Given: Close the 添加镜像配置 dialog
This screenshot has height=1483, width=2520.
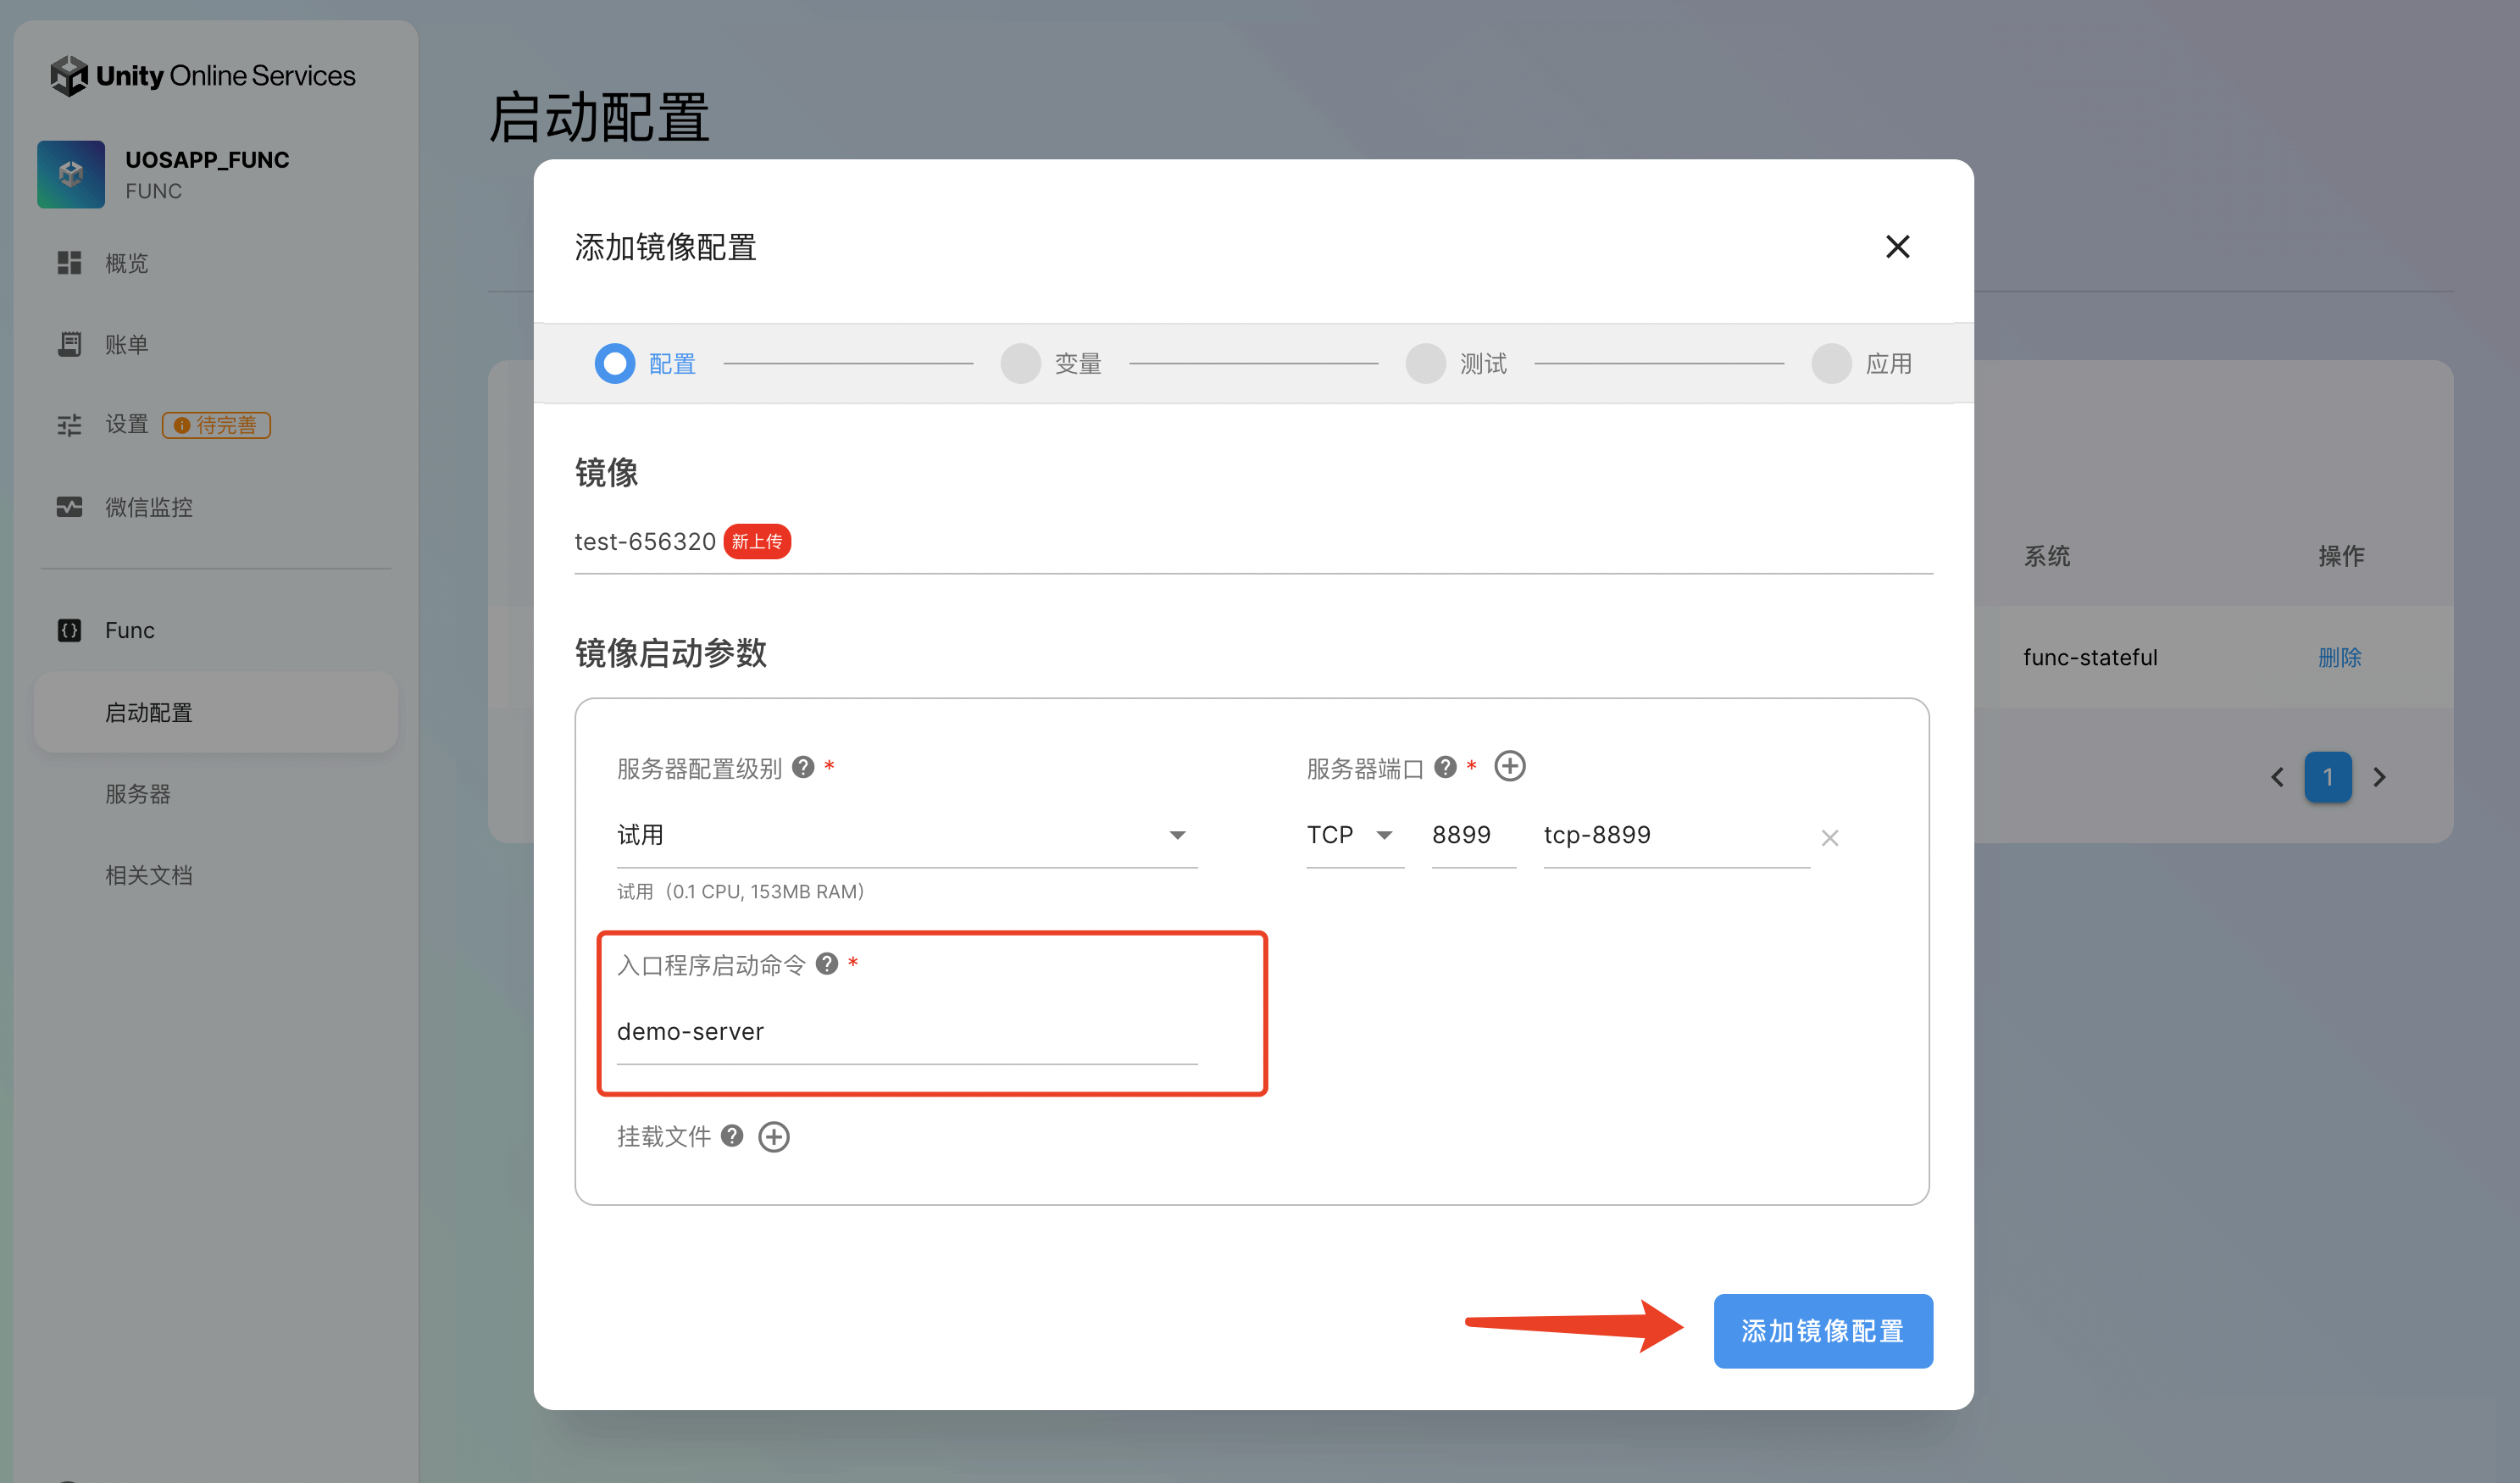Looking at the screenshot, I should tap(1897, 247).
